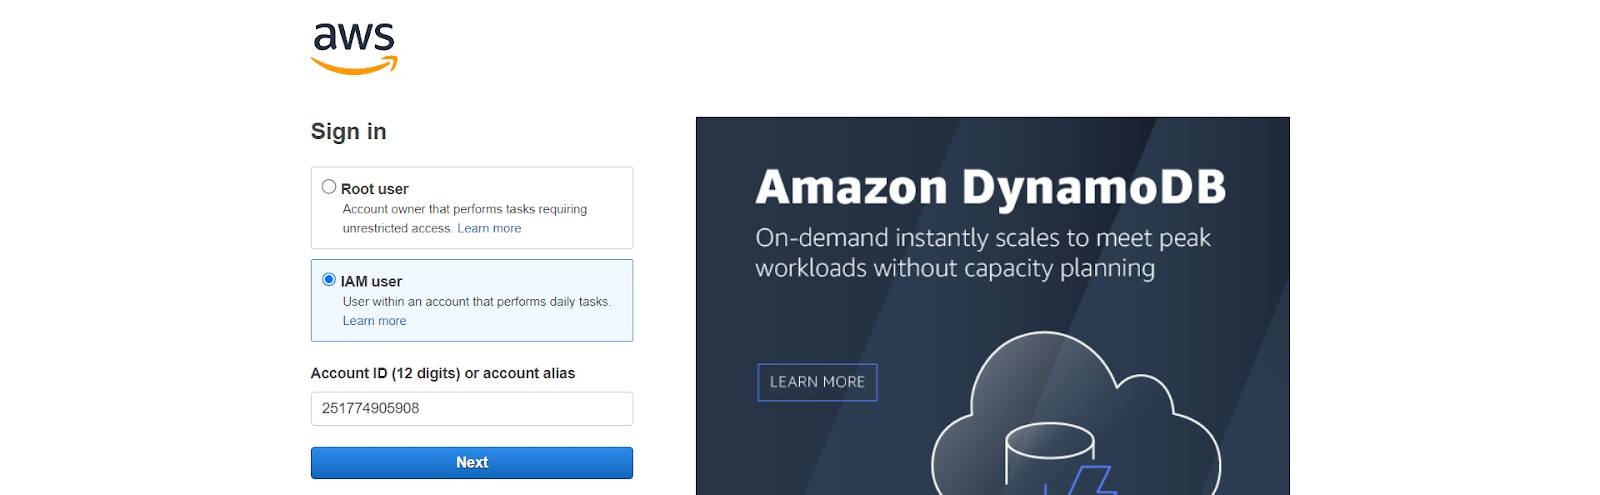Screen dimensions: 1600x495
Task: Click the blue lightning bolt graphic
Action: click(x=1082, y=480)
